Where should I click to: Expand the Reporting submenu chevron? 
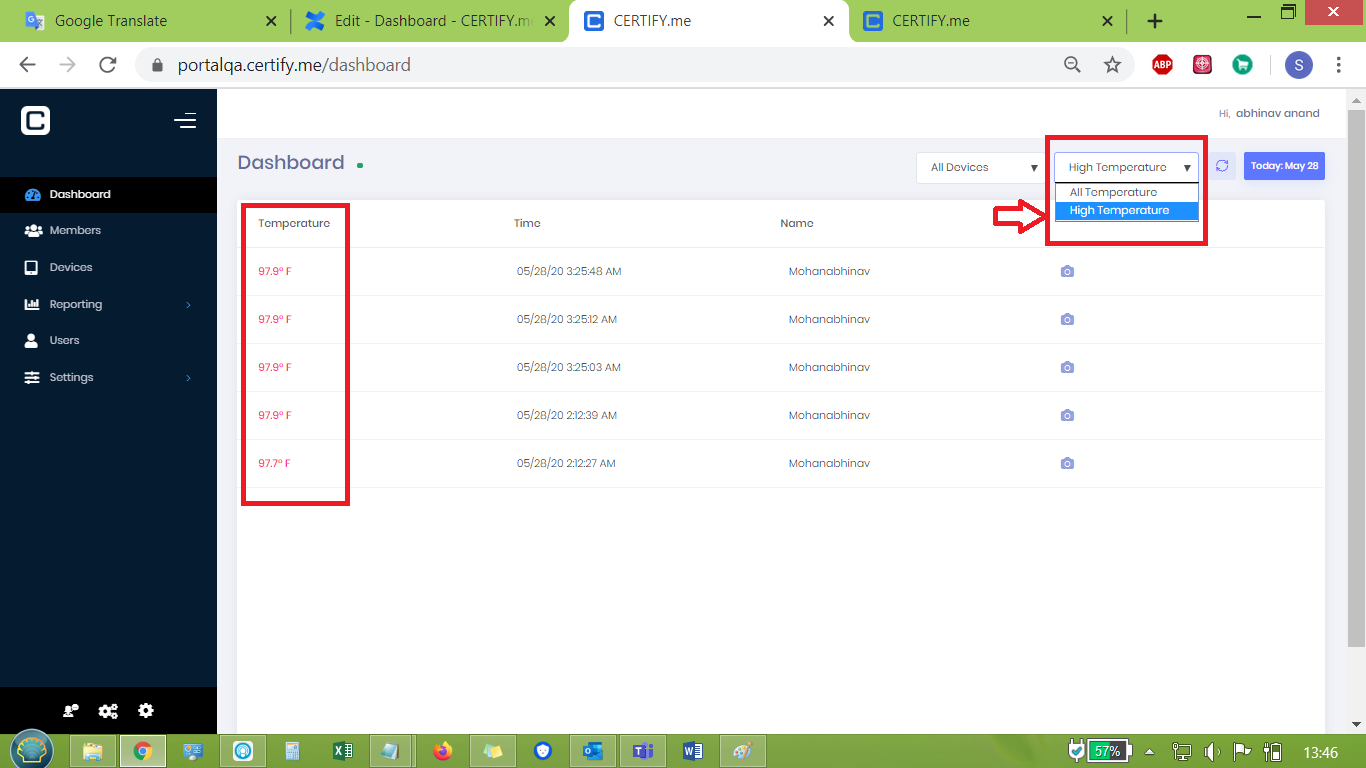coord(188,304)
